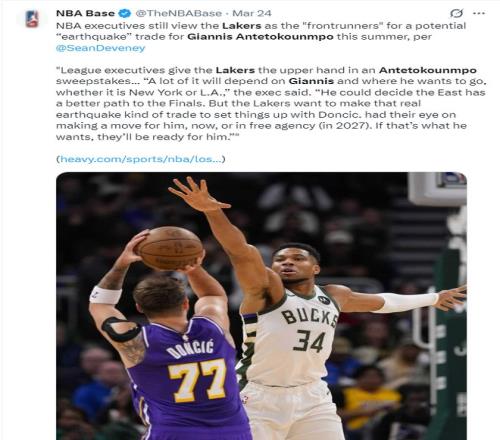Click bold 'Antetokounmpo' in the quoted paragraph

[428, 70]
